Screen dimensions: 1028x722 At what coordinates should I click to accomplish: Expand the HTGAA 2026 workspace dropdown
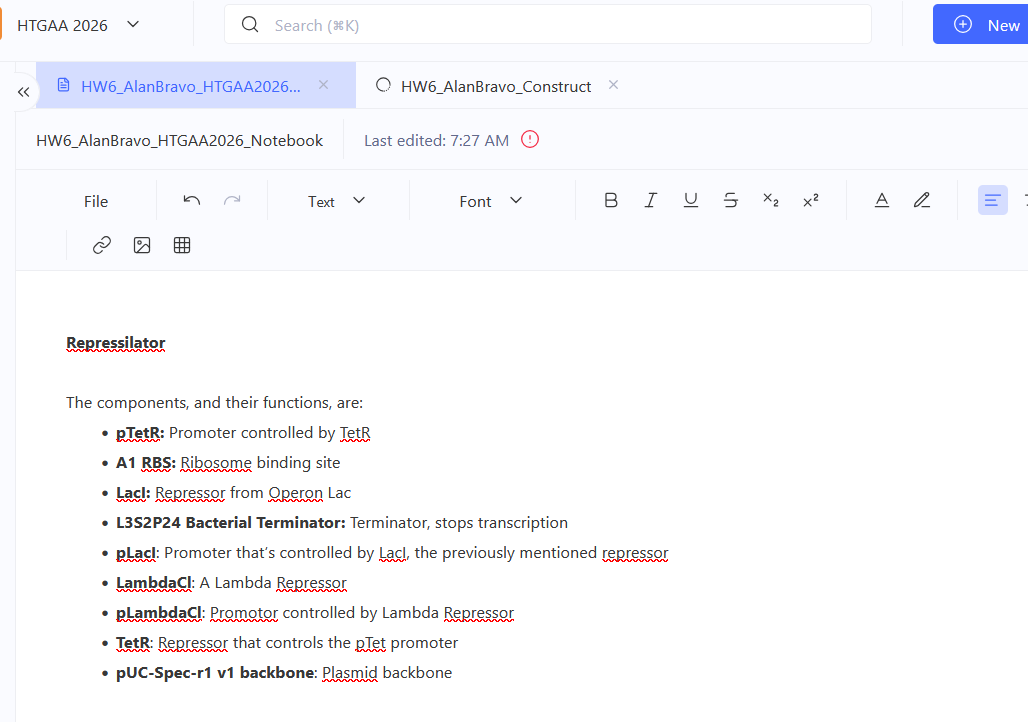(x=133, y=25)
